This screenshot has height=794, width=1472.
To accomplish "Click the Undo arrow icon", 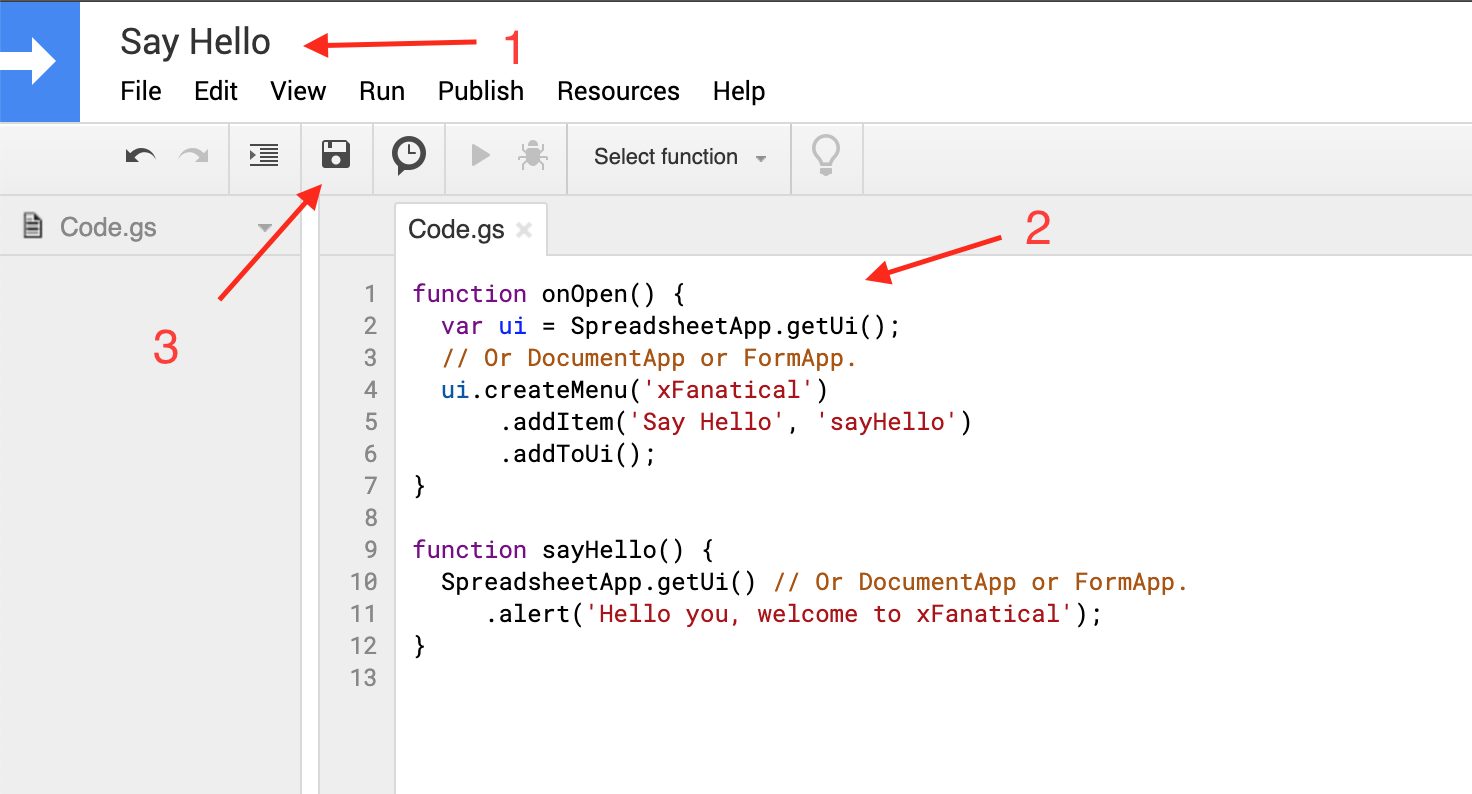I will 141,156.
